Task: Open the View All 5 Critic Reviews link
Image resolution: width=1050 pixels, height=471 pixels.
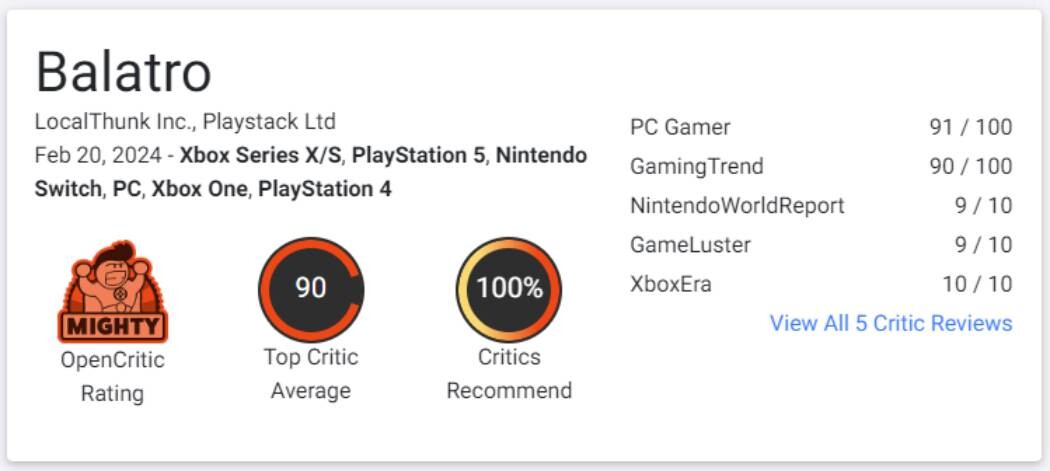Action: (890, 323)
